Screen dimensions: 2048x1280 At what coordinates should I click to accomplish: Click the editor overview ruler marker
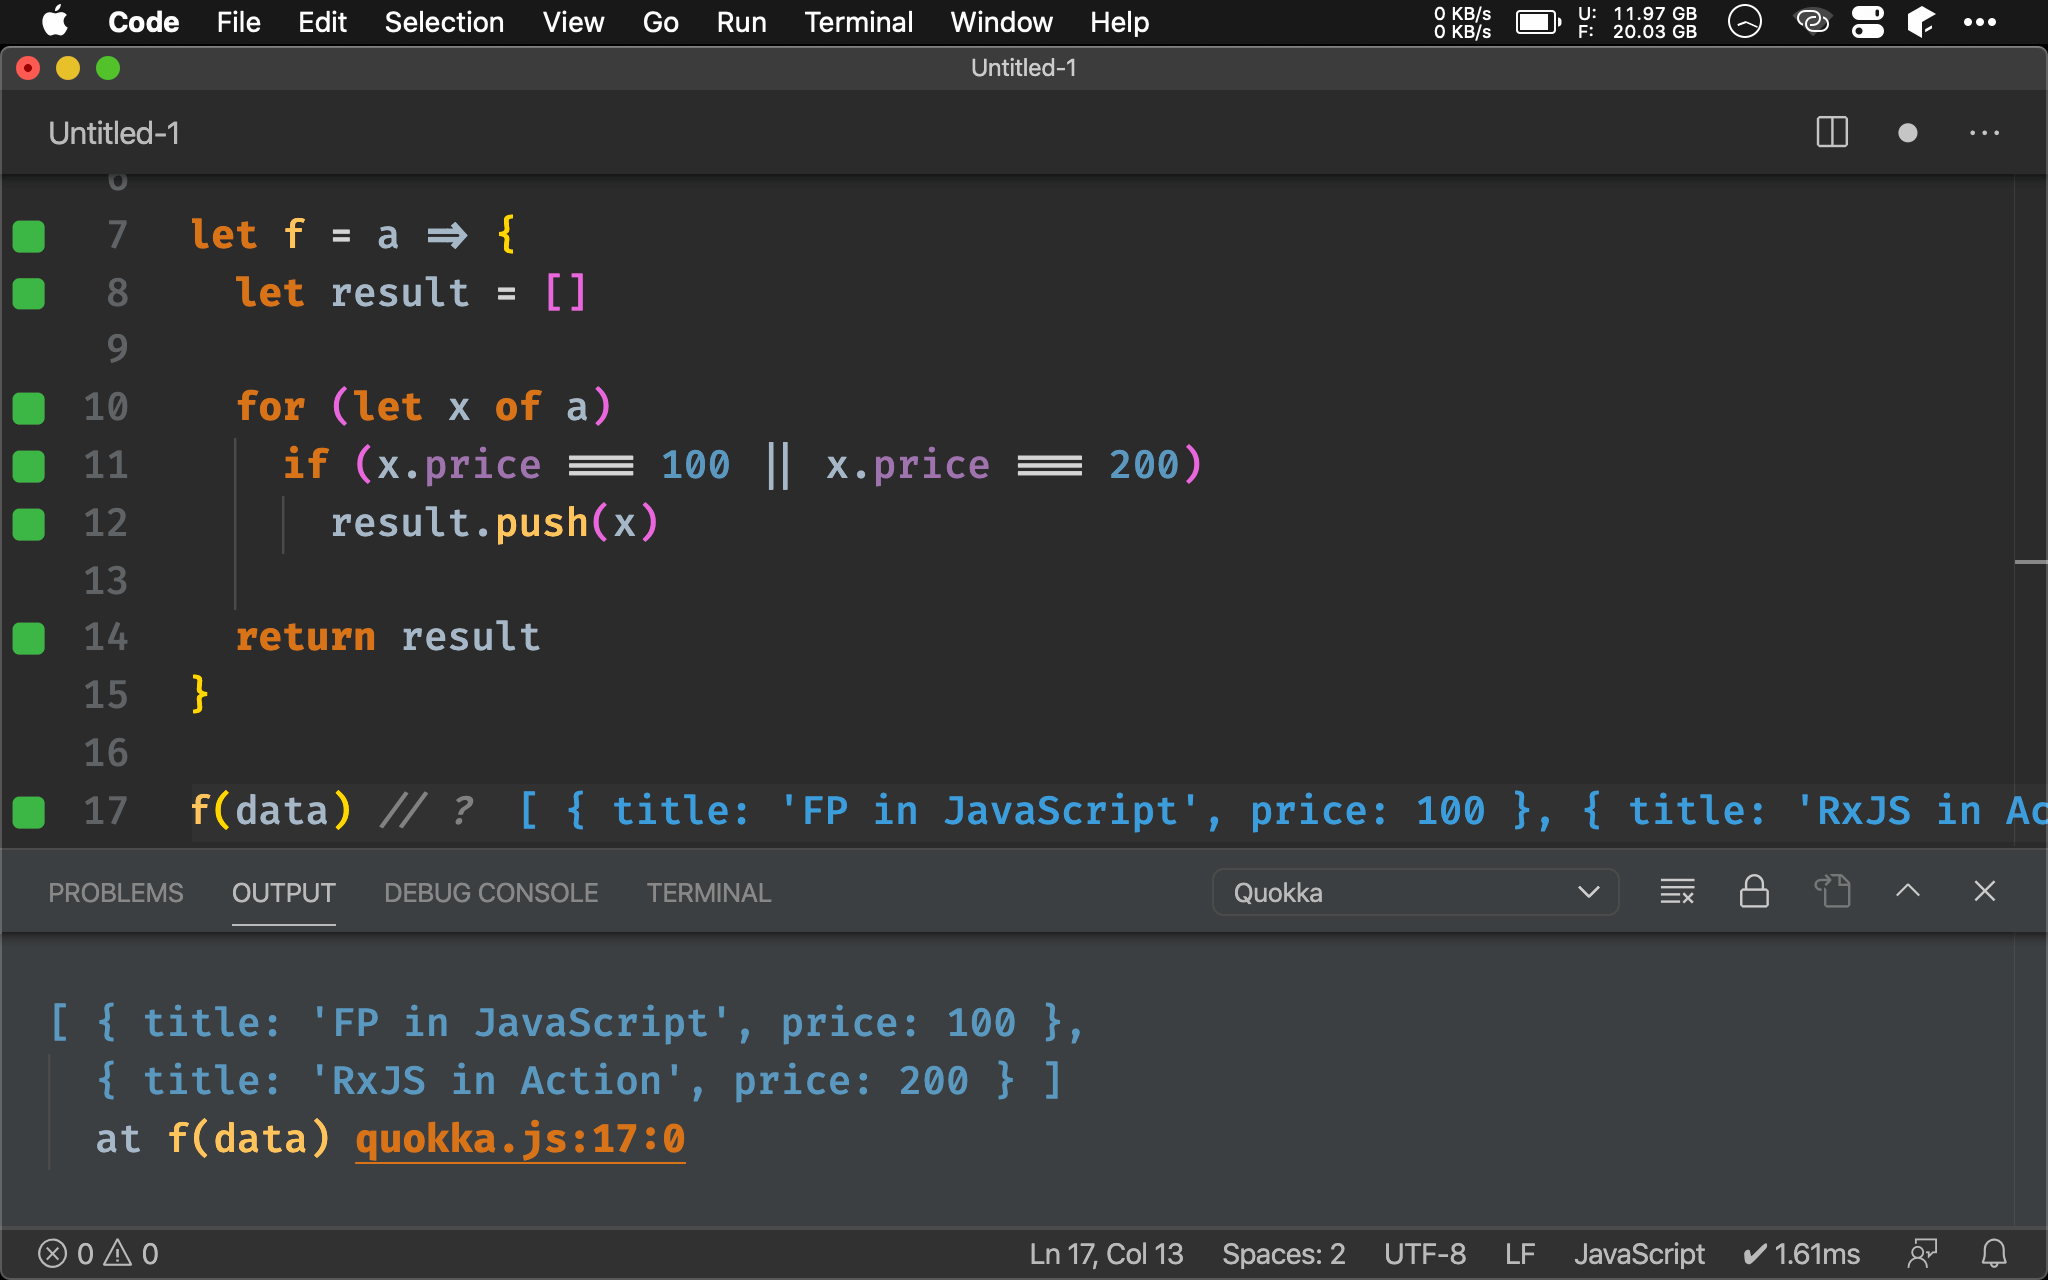[x=2030, y=562]
